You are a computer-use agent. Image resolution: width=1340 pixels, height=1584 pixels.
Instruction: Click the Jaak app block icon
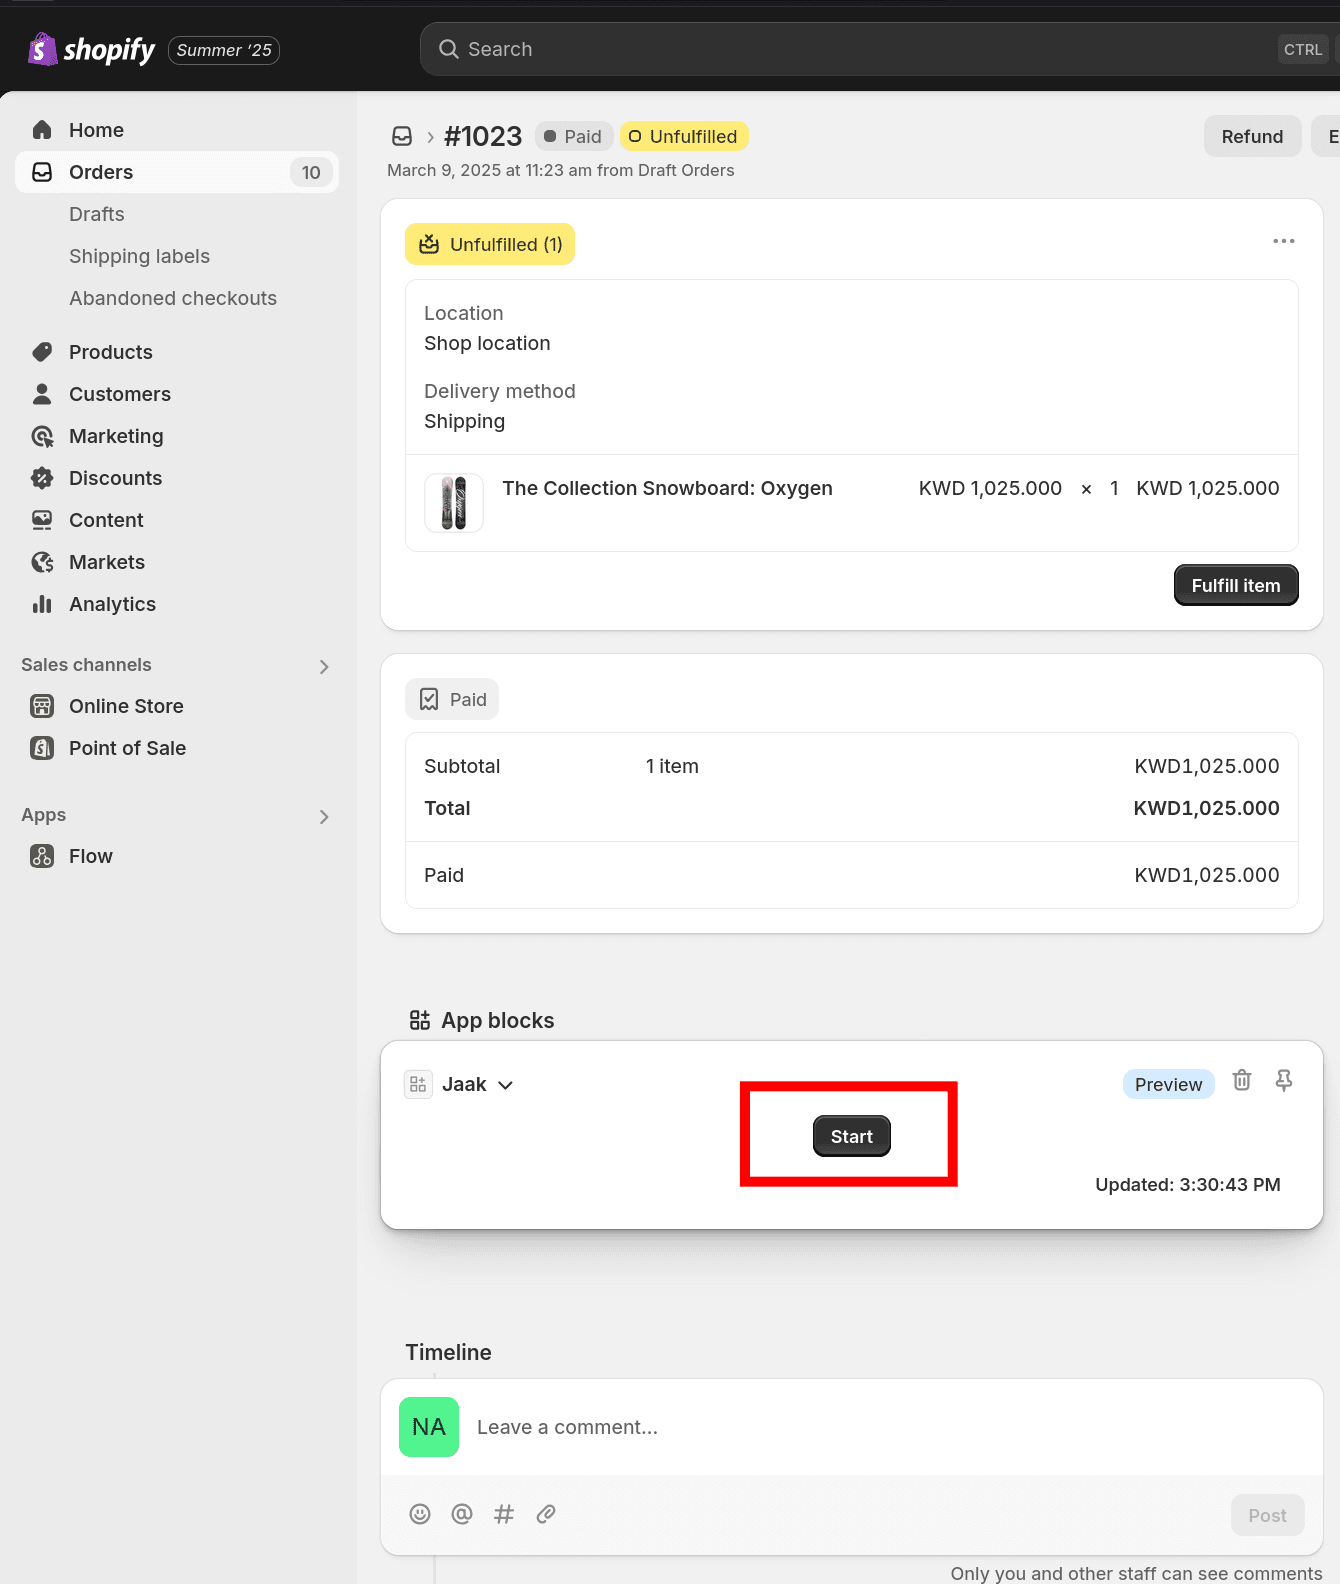[418, 1084]
